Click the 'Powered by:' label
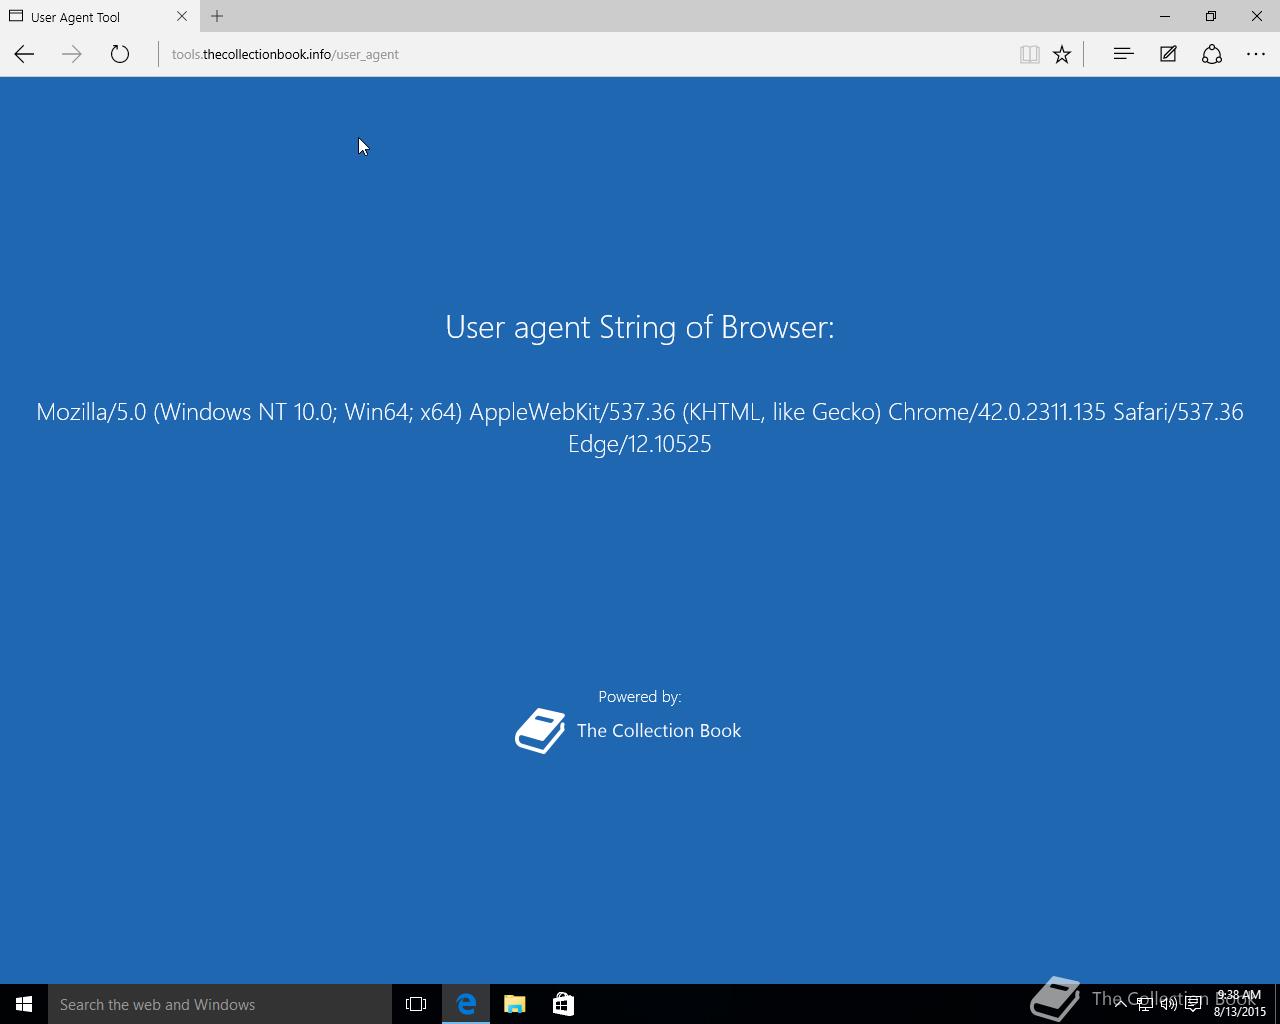This screenshot has width=1280, height=1024. point(640,697)
